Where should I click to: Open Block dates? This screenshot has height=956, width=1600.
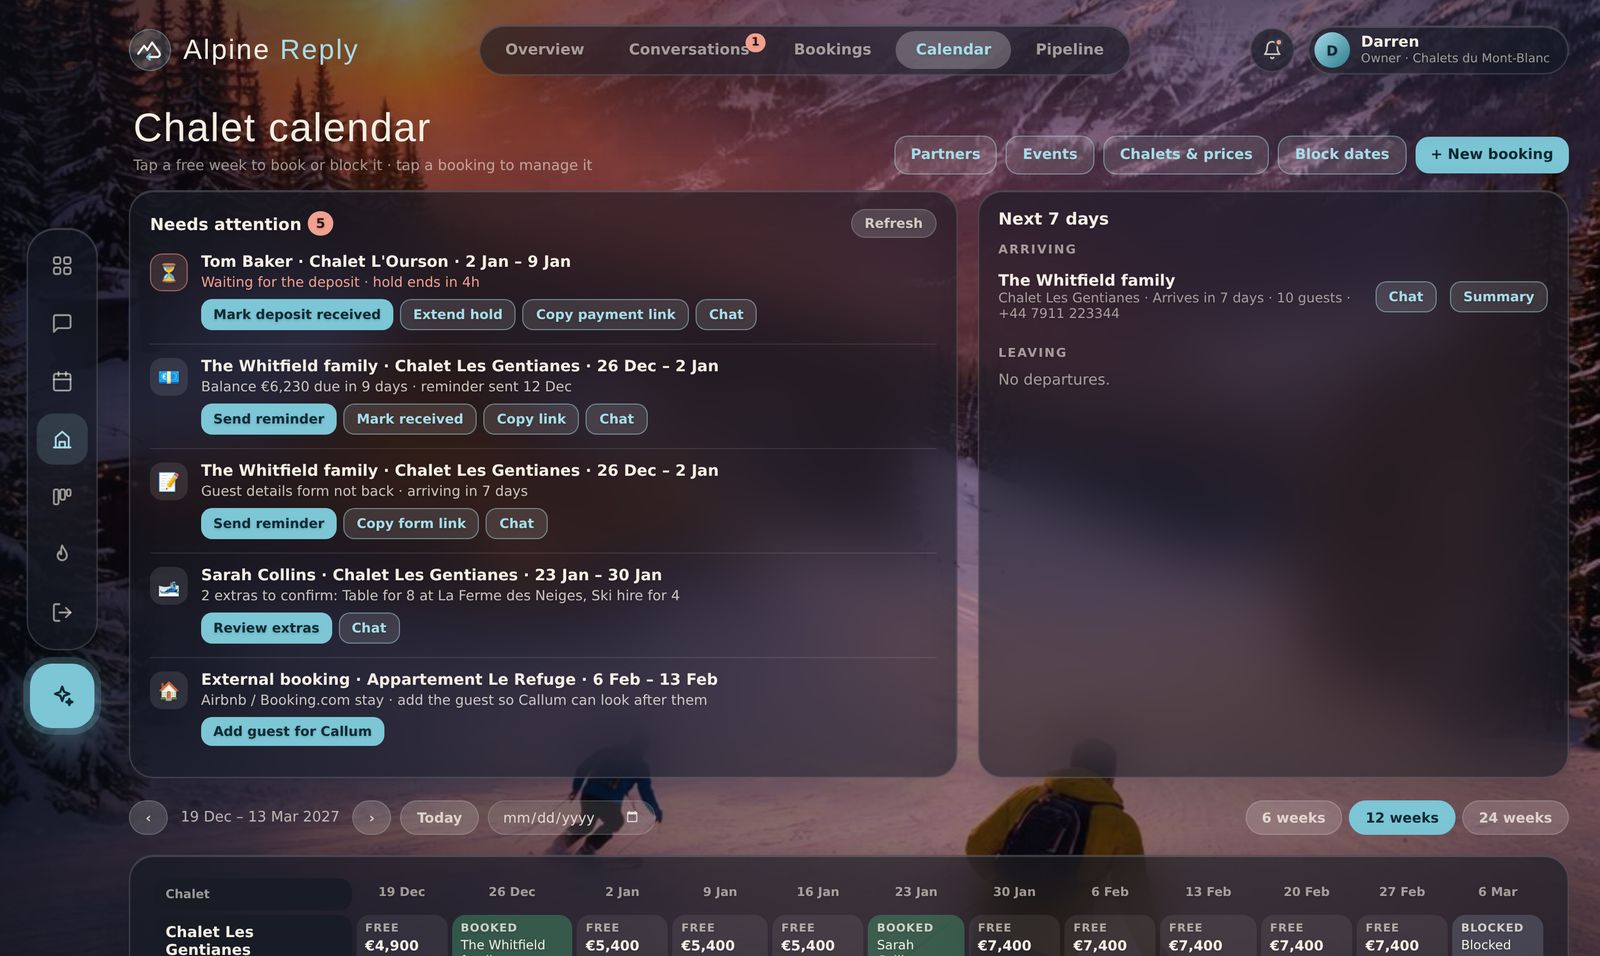(1342, 155)
